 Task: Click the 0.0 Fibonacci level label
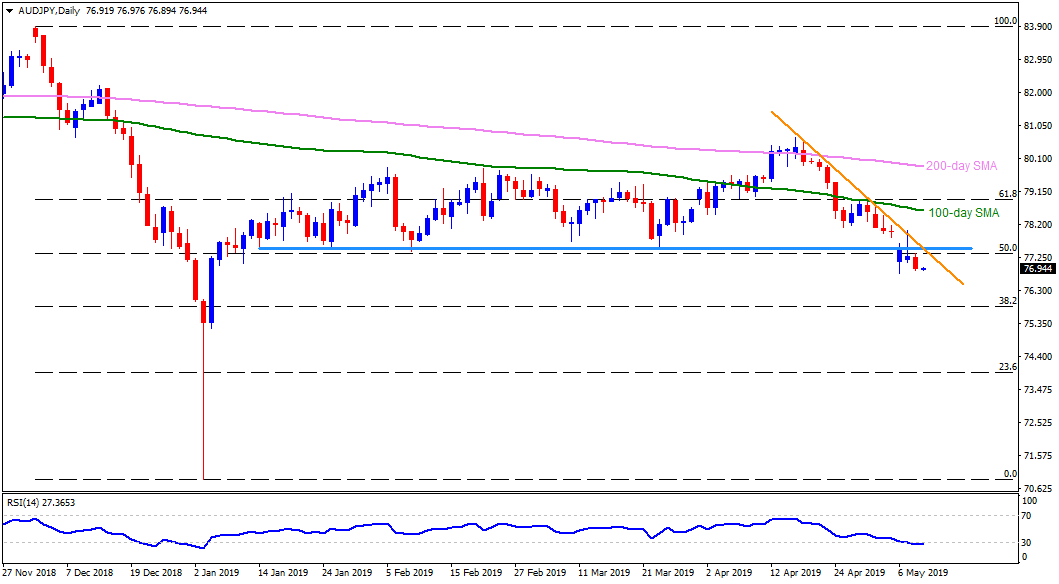(x=1010, y=473)
